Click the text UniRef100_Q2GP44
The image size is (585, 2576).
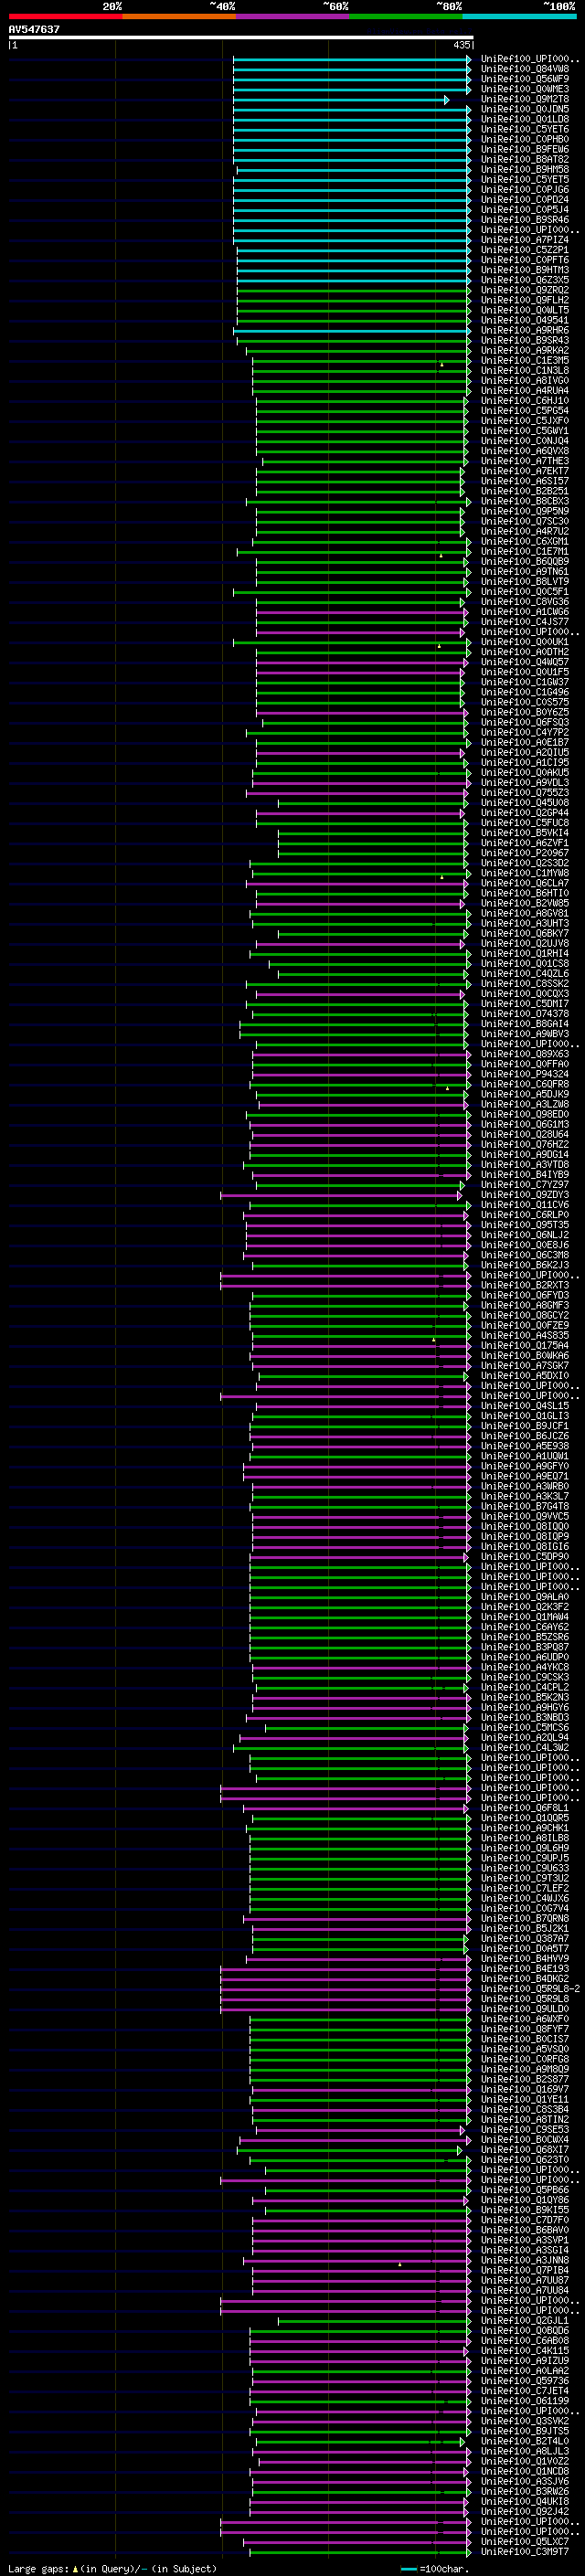525,813
